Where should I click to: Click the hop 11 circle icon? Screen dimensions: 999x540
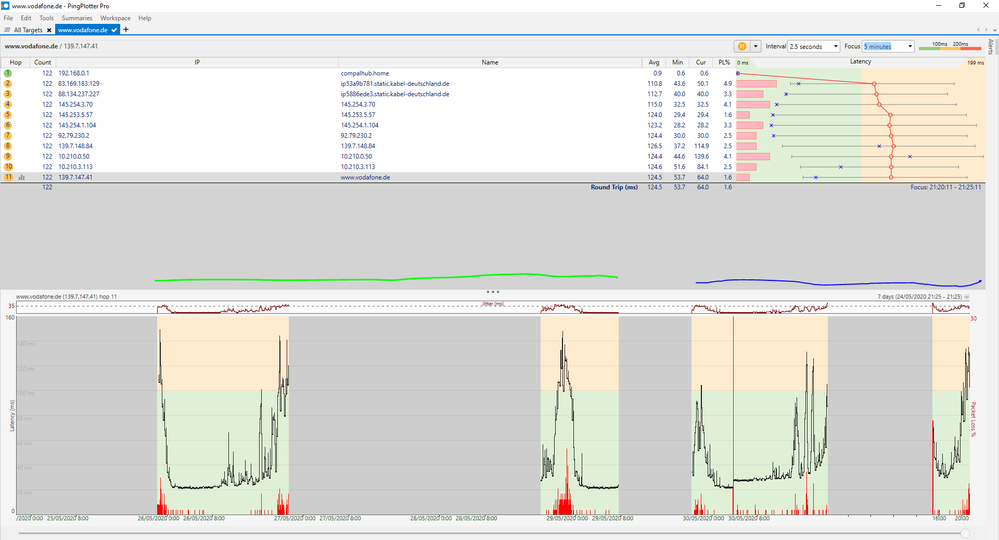coord(8,177)
